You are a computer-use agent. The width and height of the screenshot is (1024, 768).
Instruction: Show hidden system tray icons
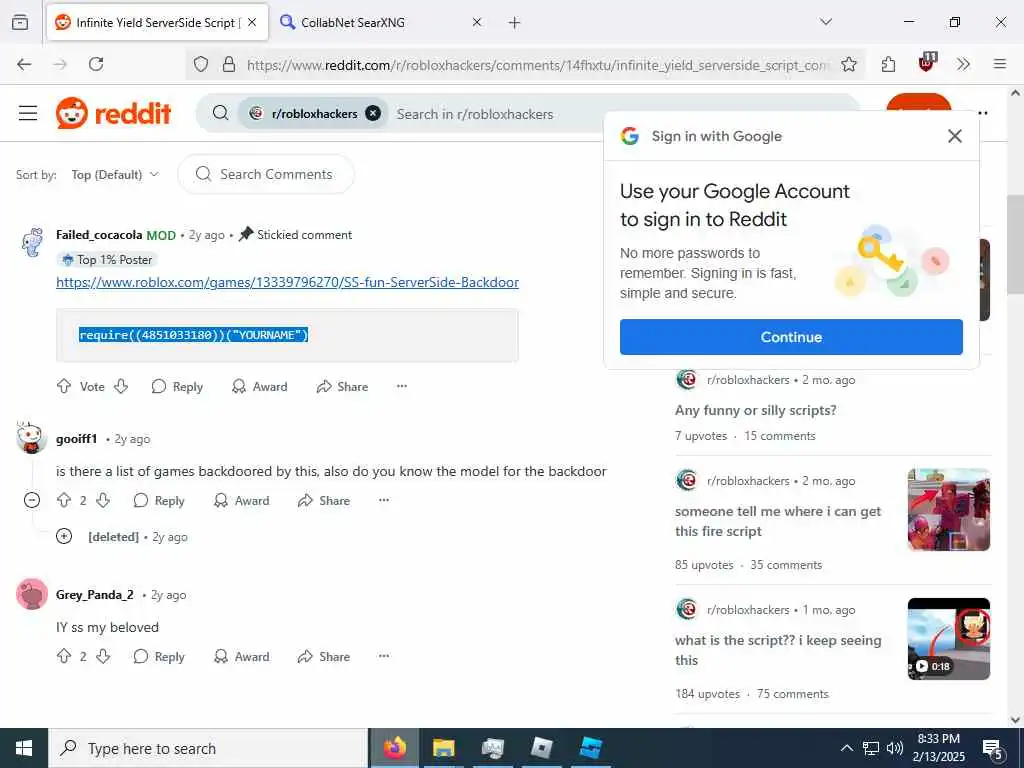846,748
